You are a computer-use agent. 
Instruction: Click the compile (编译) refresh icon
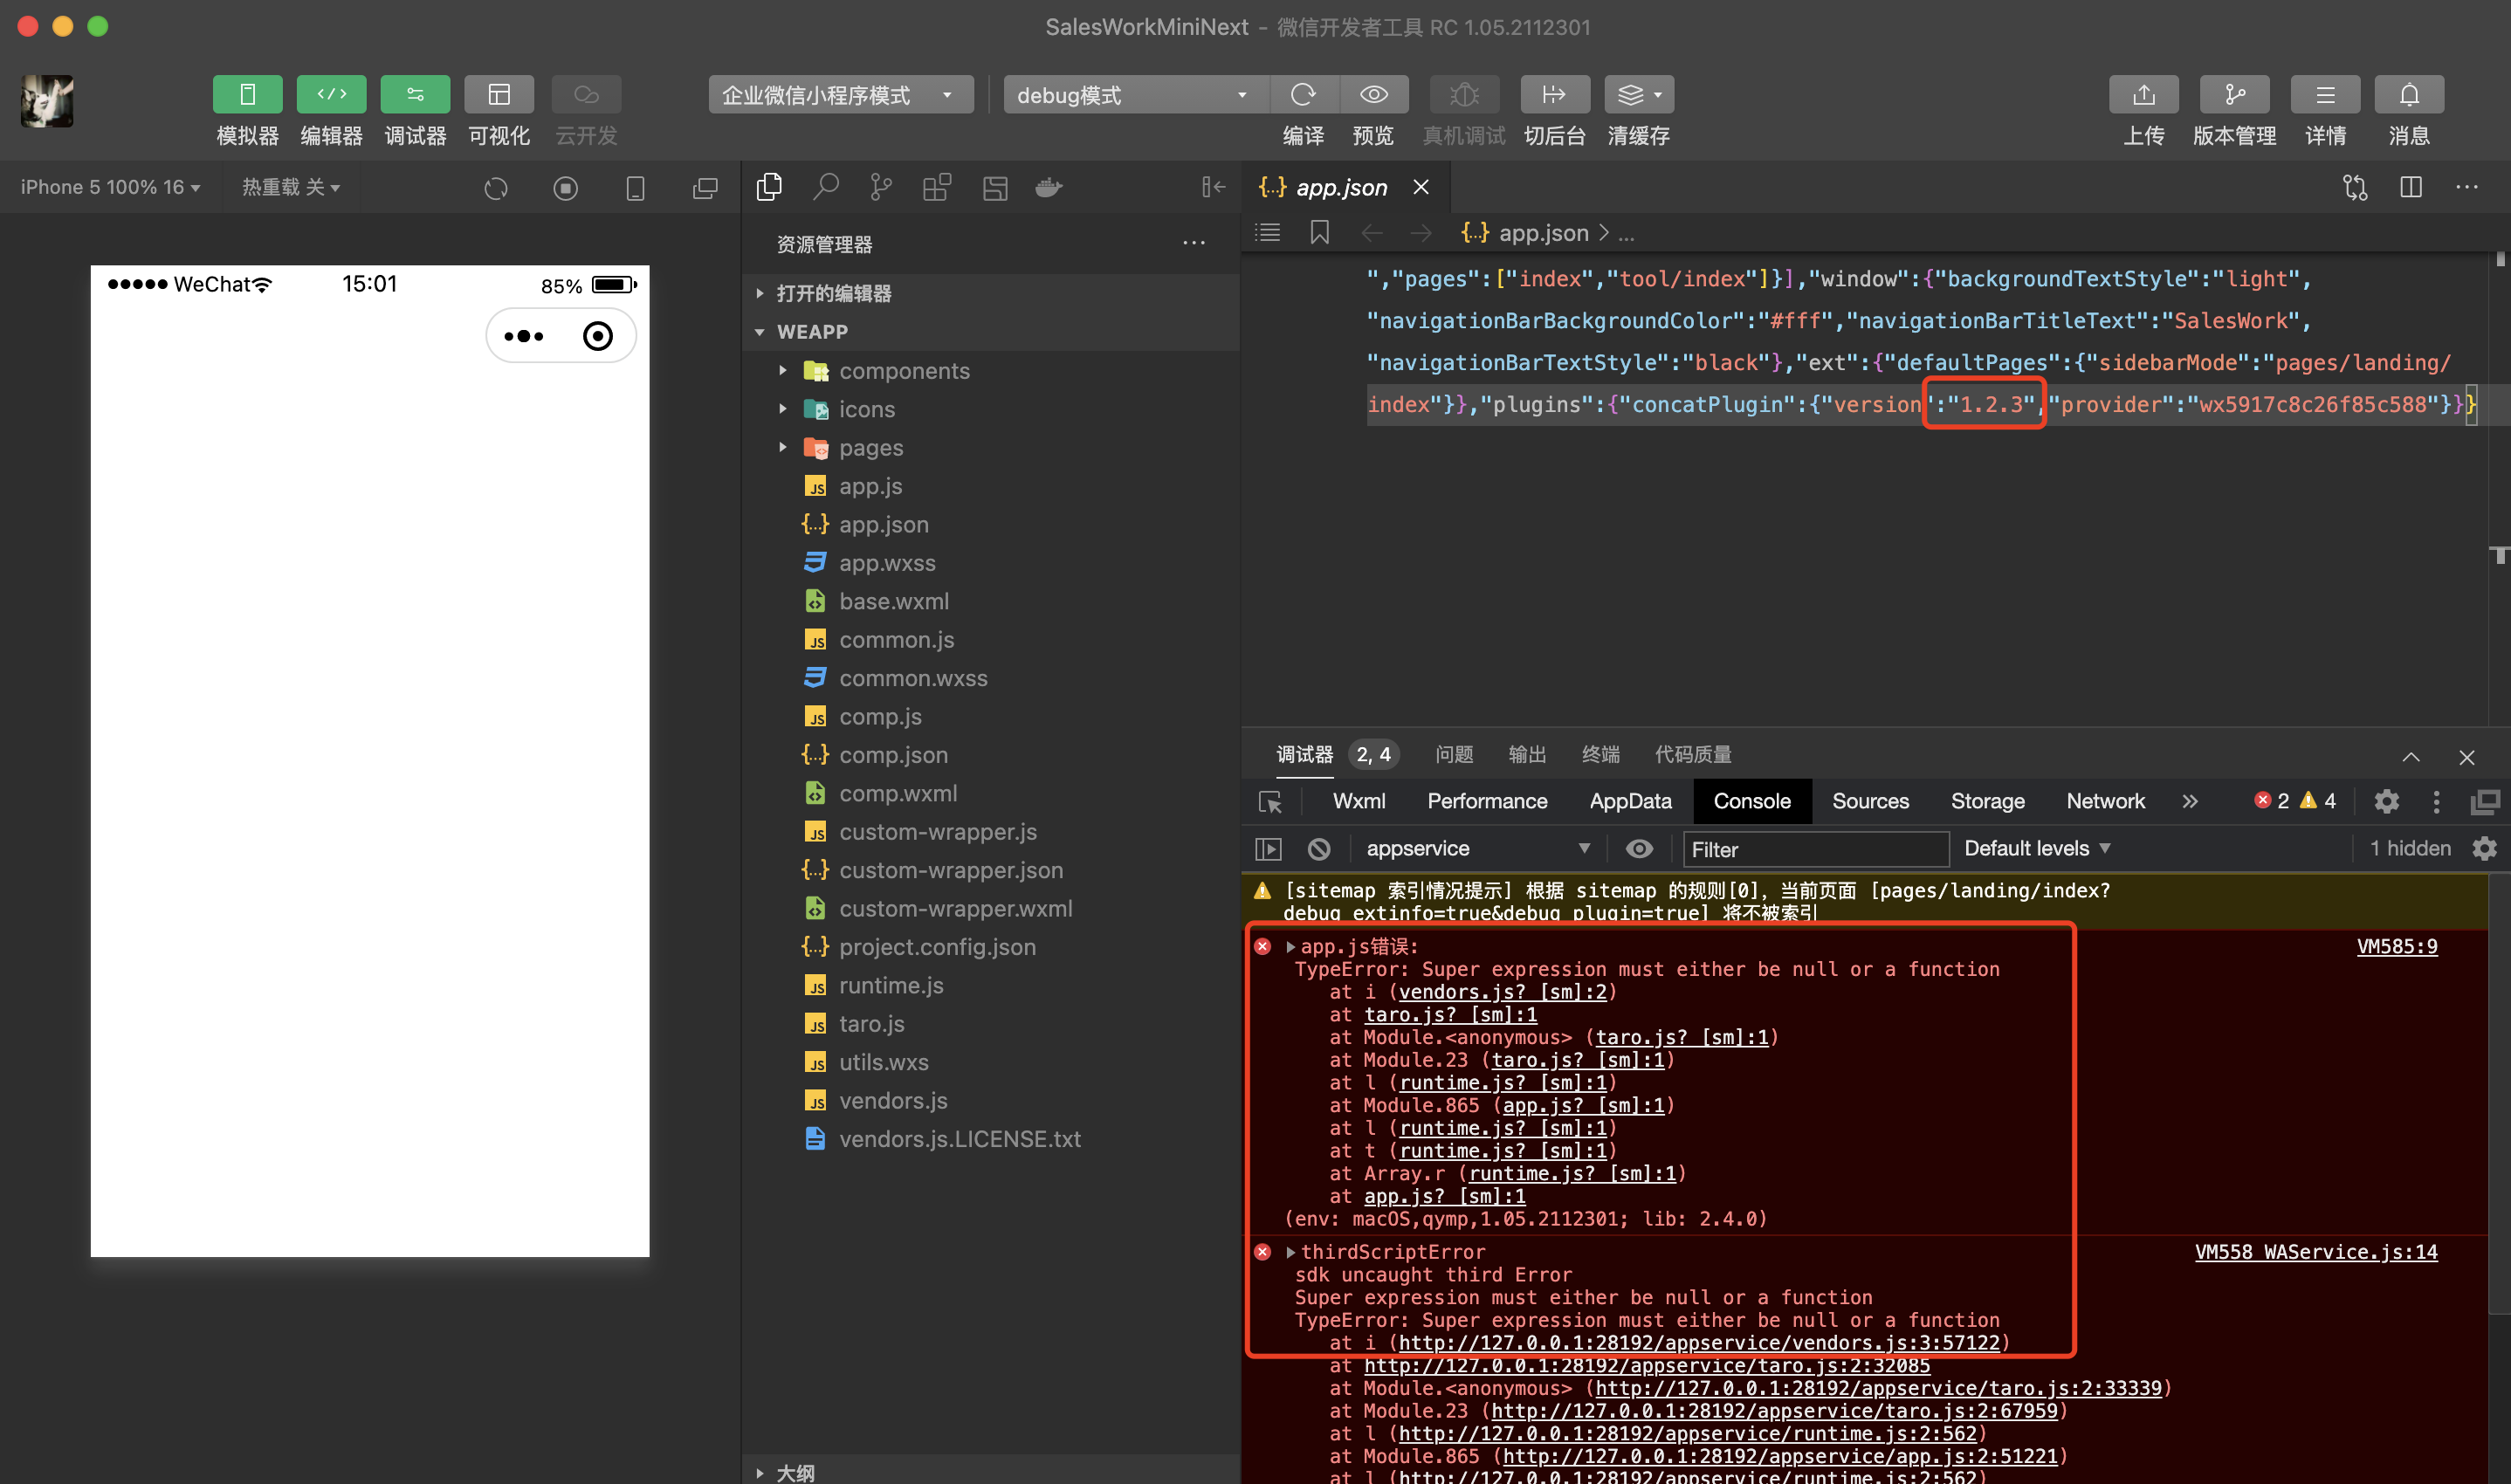(x=1303, y=95)
